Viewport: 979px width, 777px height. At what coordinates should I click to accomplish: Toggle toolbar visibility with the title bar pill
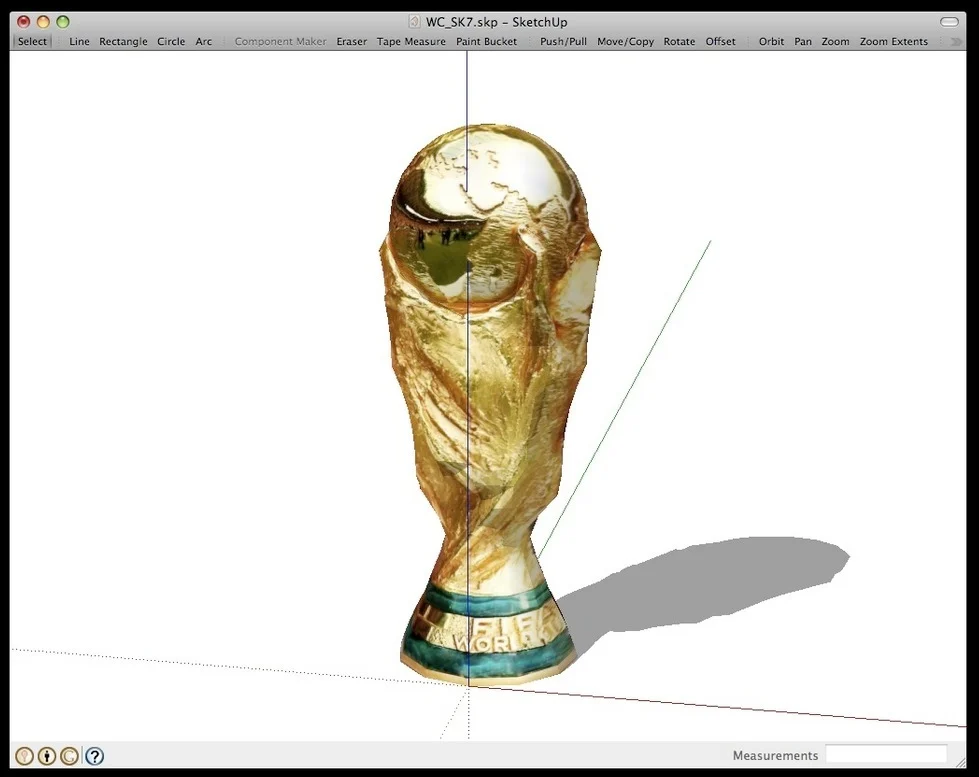tap(949, 22)
